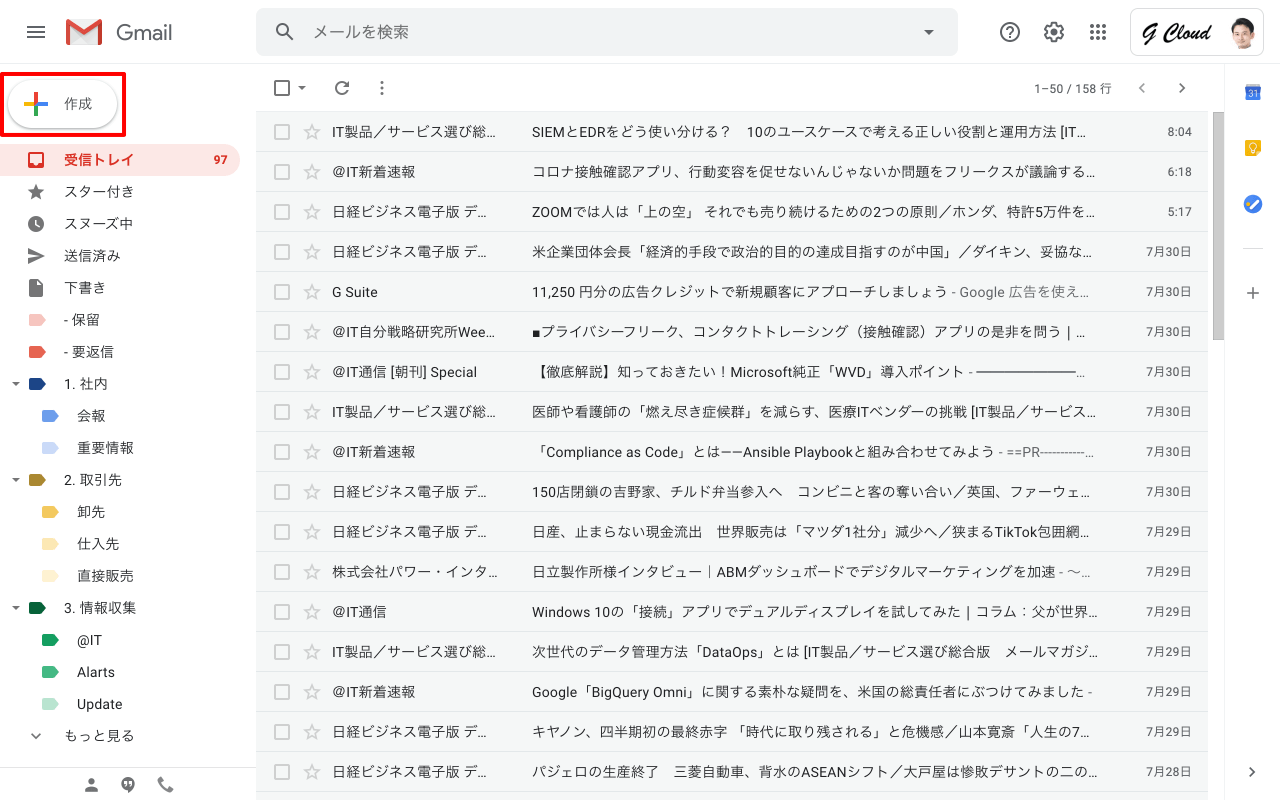Open the main menu hamburger icon
The height and width of the screenshot is (800, 1280).
pos(36,32)
